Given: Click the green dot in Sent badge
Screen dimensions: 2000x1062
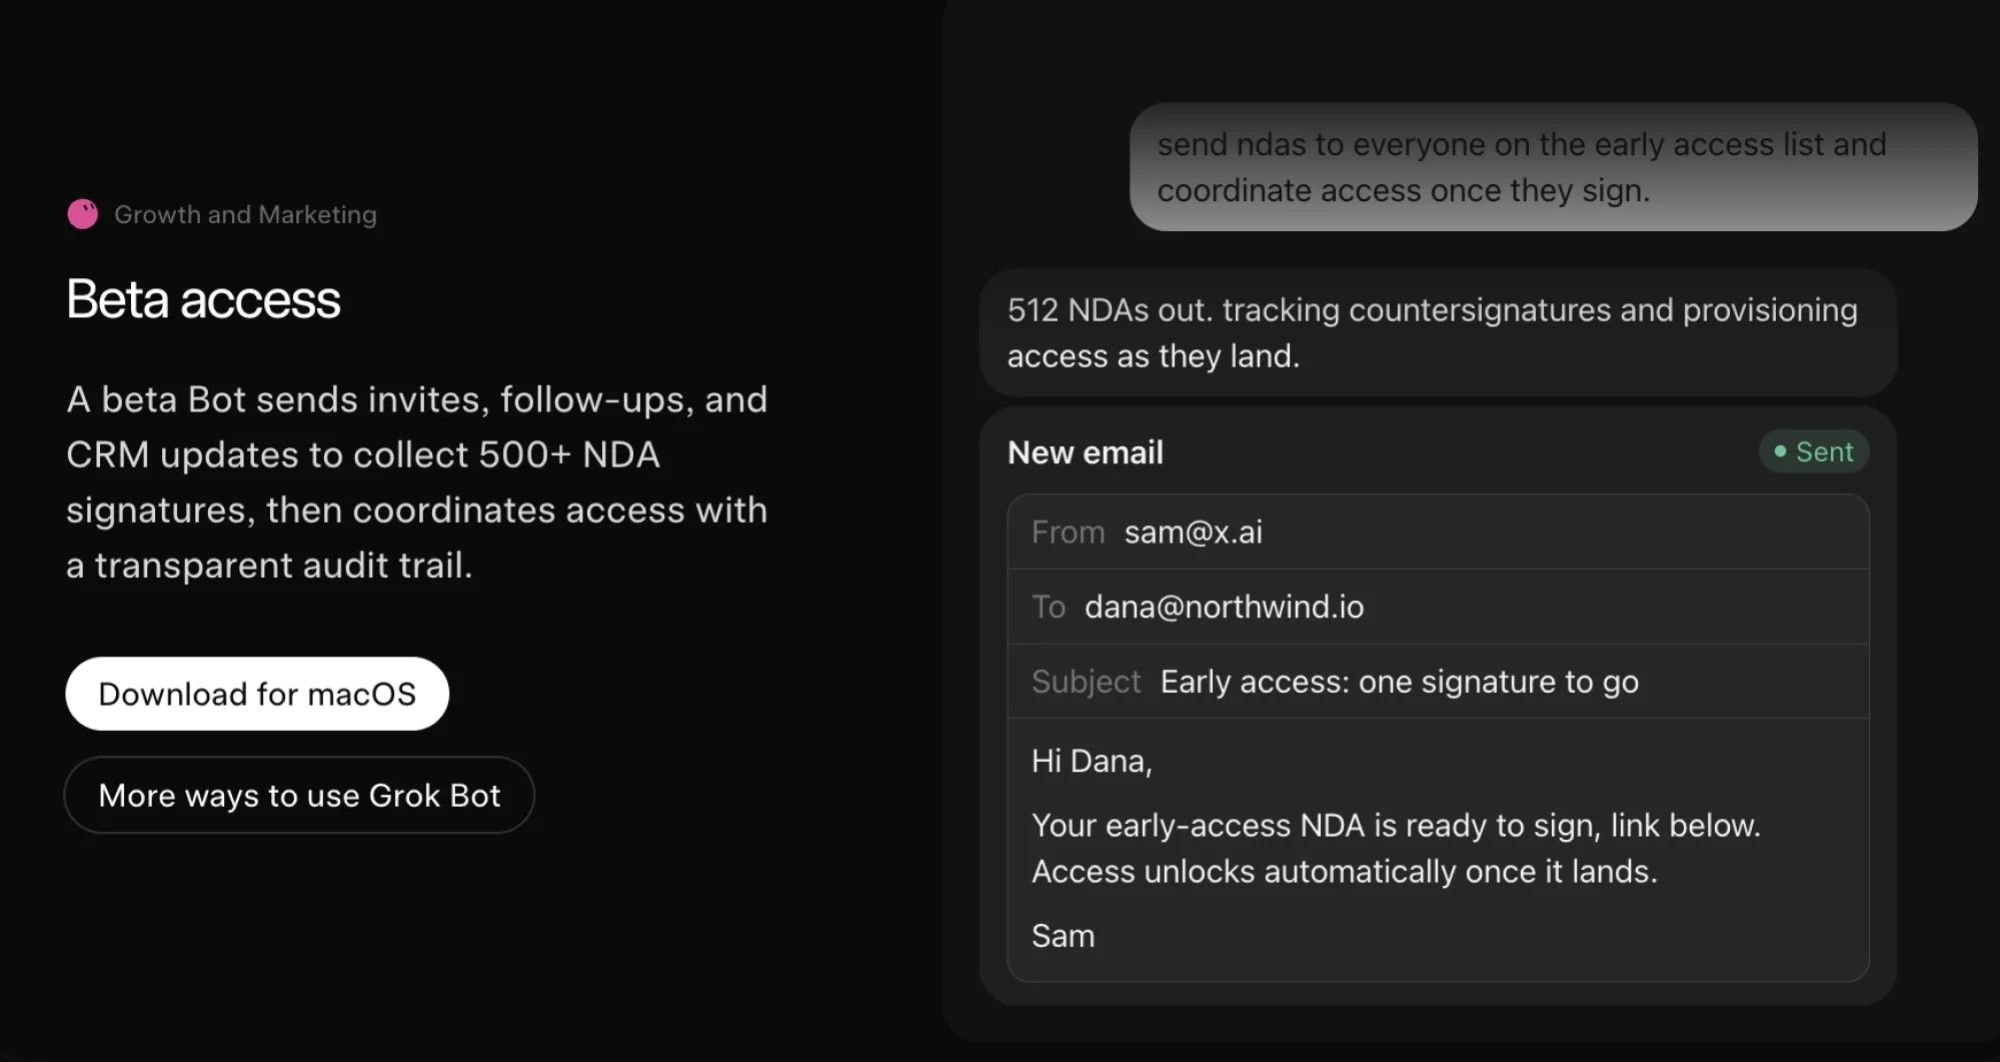Looking at the screenshot, I should click(x=1780, y=452).
